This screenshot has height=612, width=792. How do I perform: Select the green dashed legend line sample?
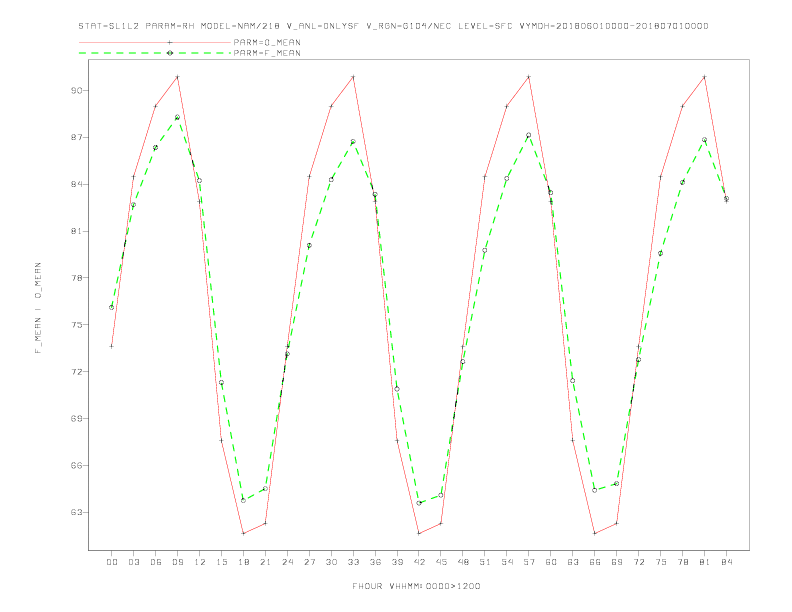(x=155, y=53)
